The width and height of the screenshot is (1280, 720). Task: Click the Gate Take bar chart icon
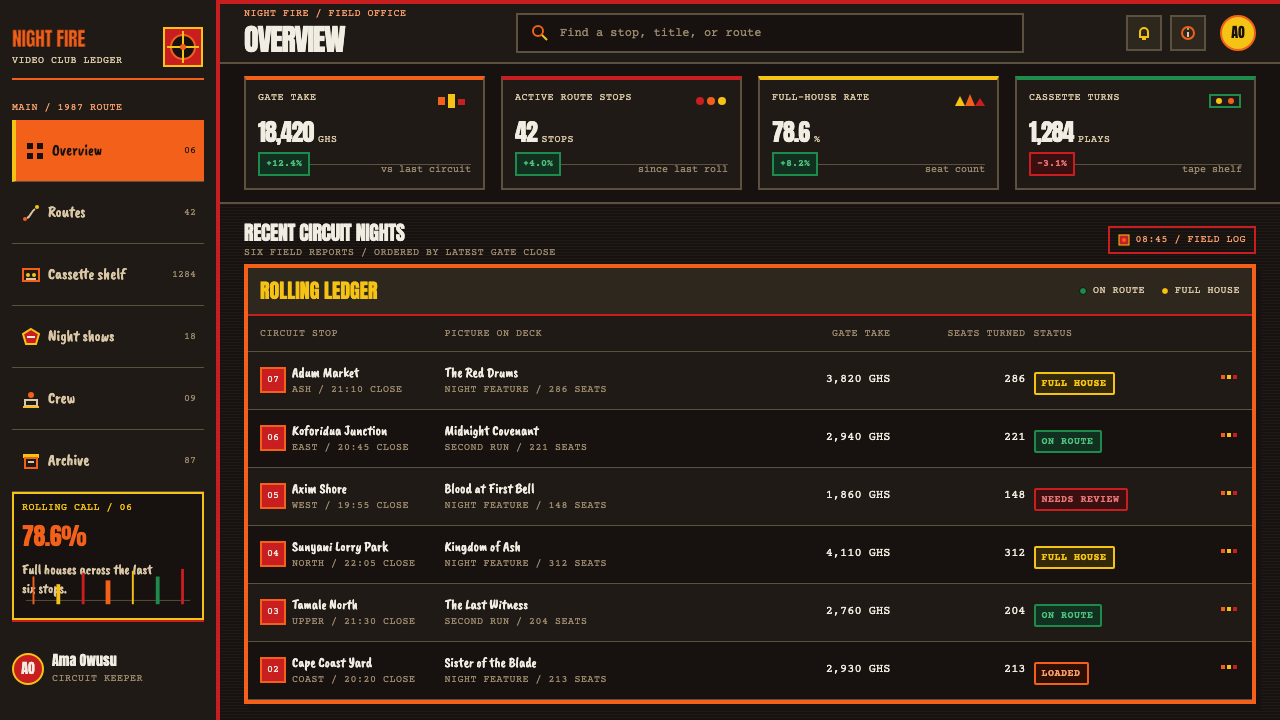(x=451, y=101)
